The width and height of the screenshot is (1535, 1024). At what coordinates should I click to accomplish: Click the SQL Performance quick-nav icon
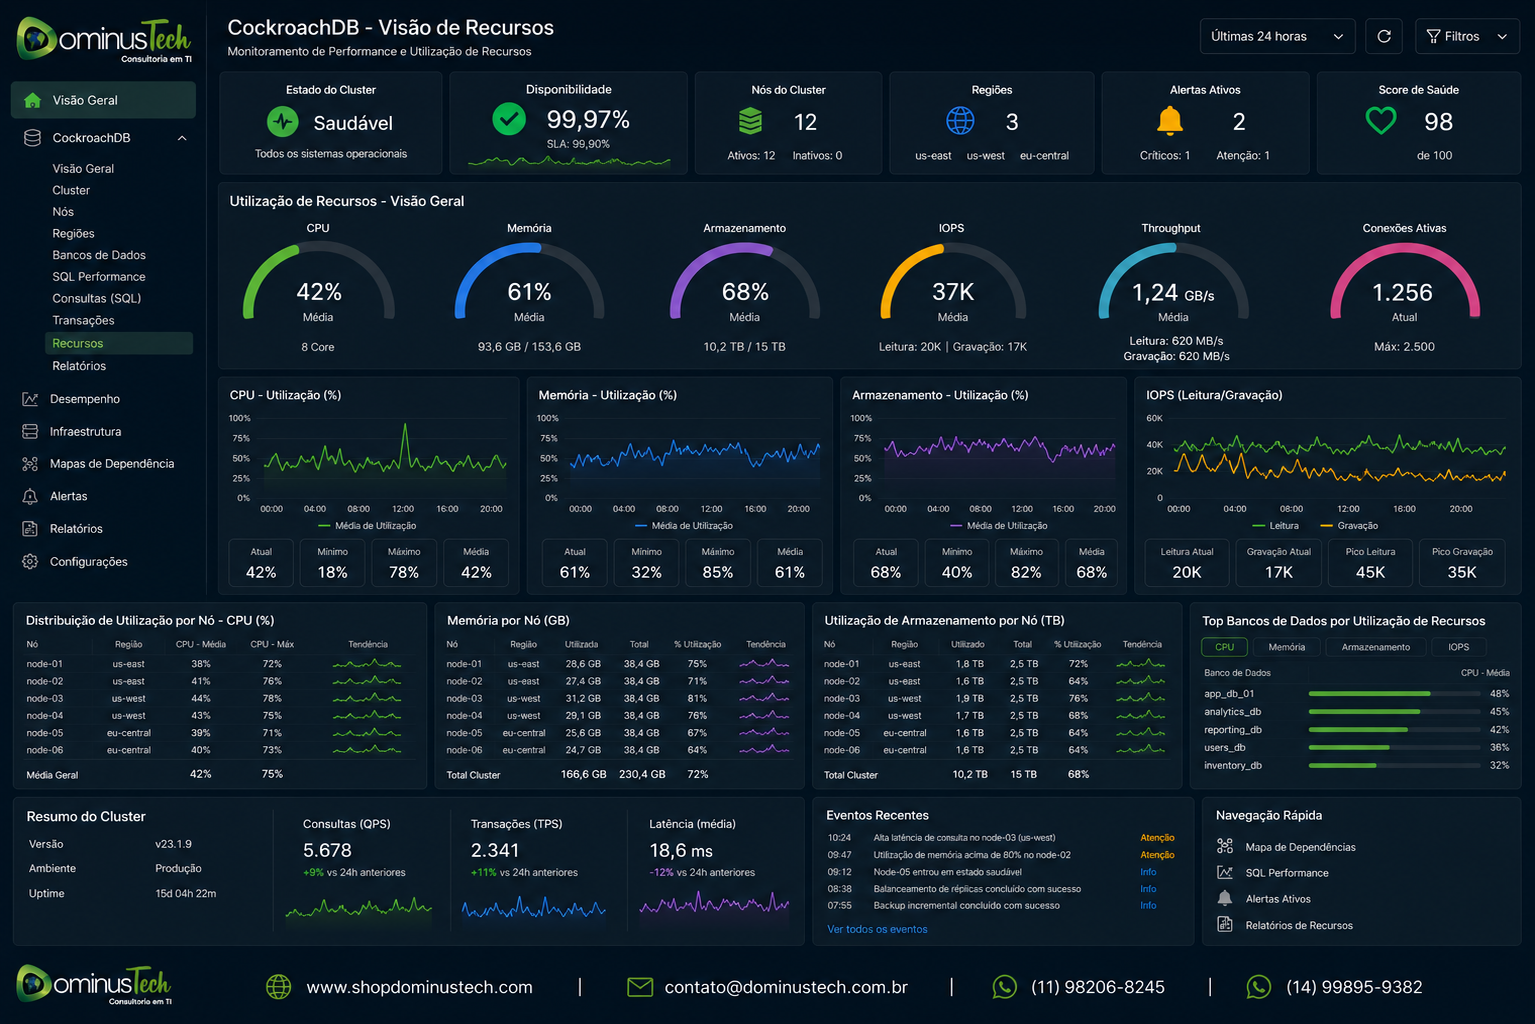[x=1225, y=872]
